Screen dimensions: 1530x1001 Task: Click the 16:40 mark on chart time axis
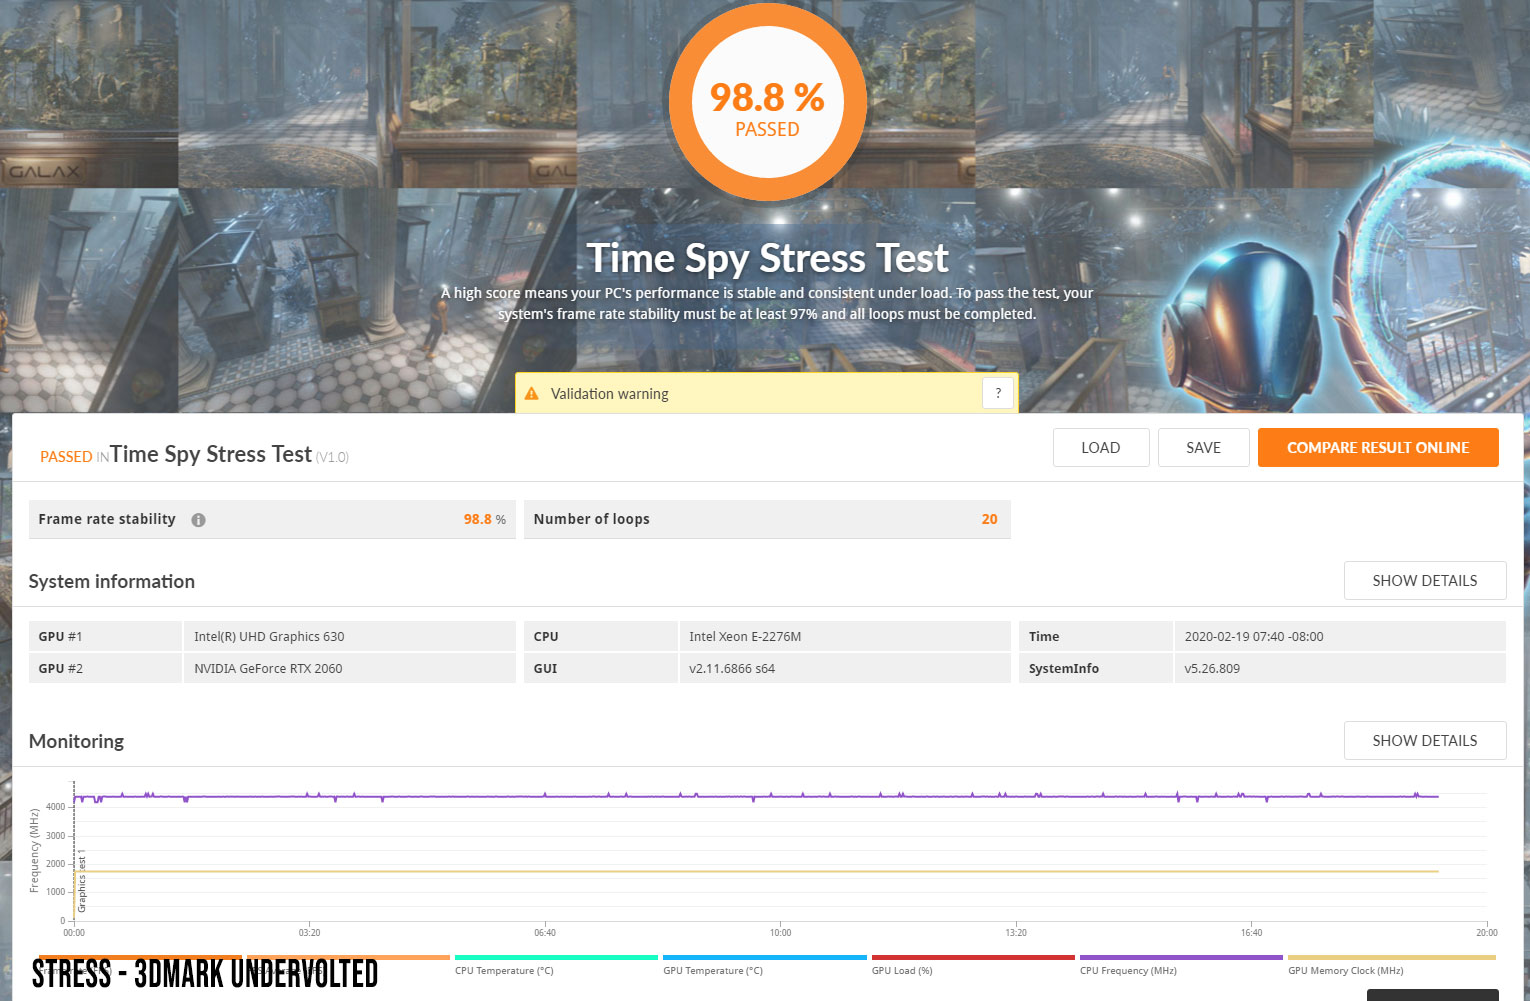point(1251,933)
